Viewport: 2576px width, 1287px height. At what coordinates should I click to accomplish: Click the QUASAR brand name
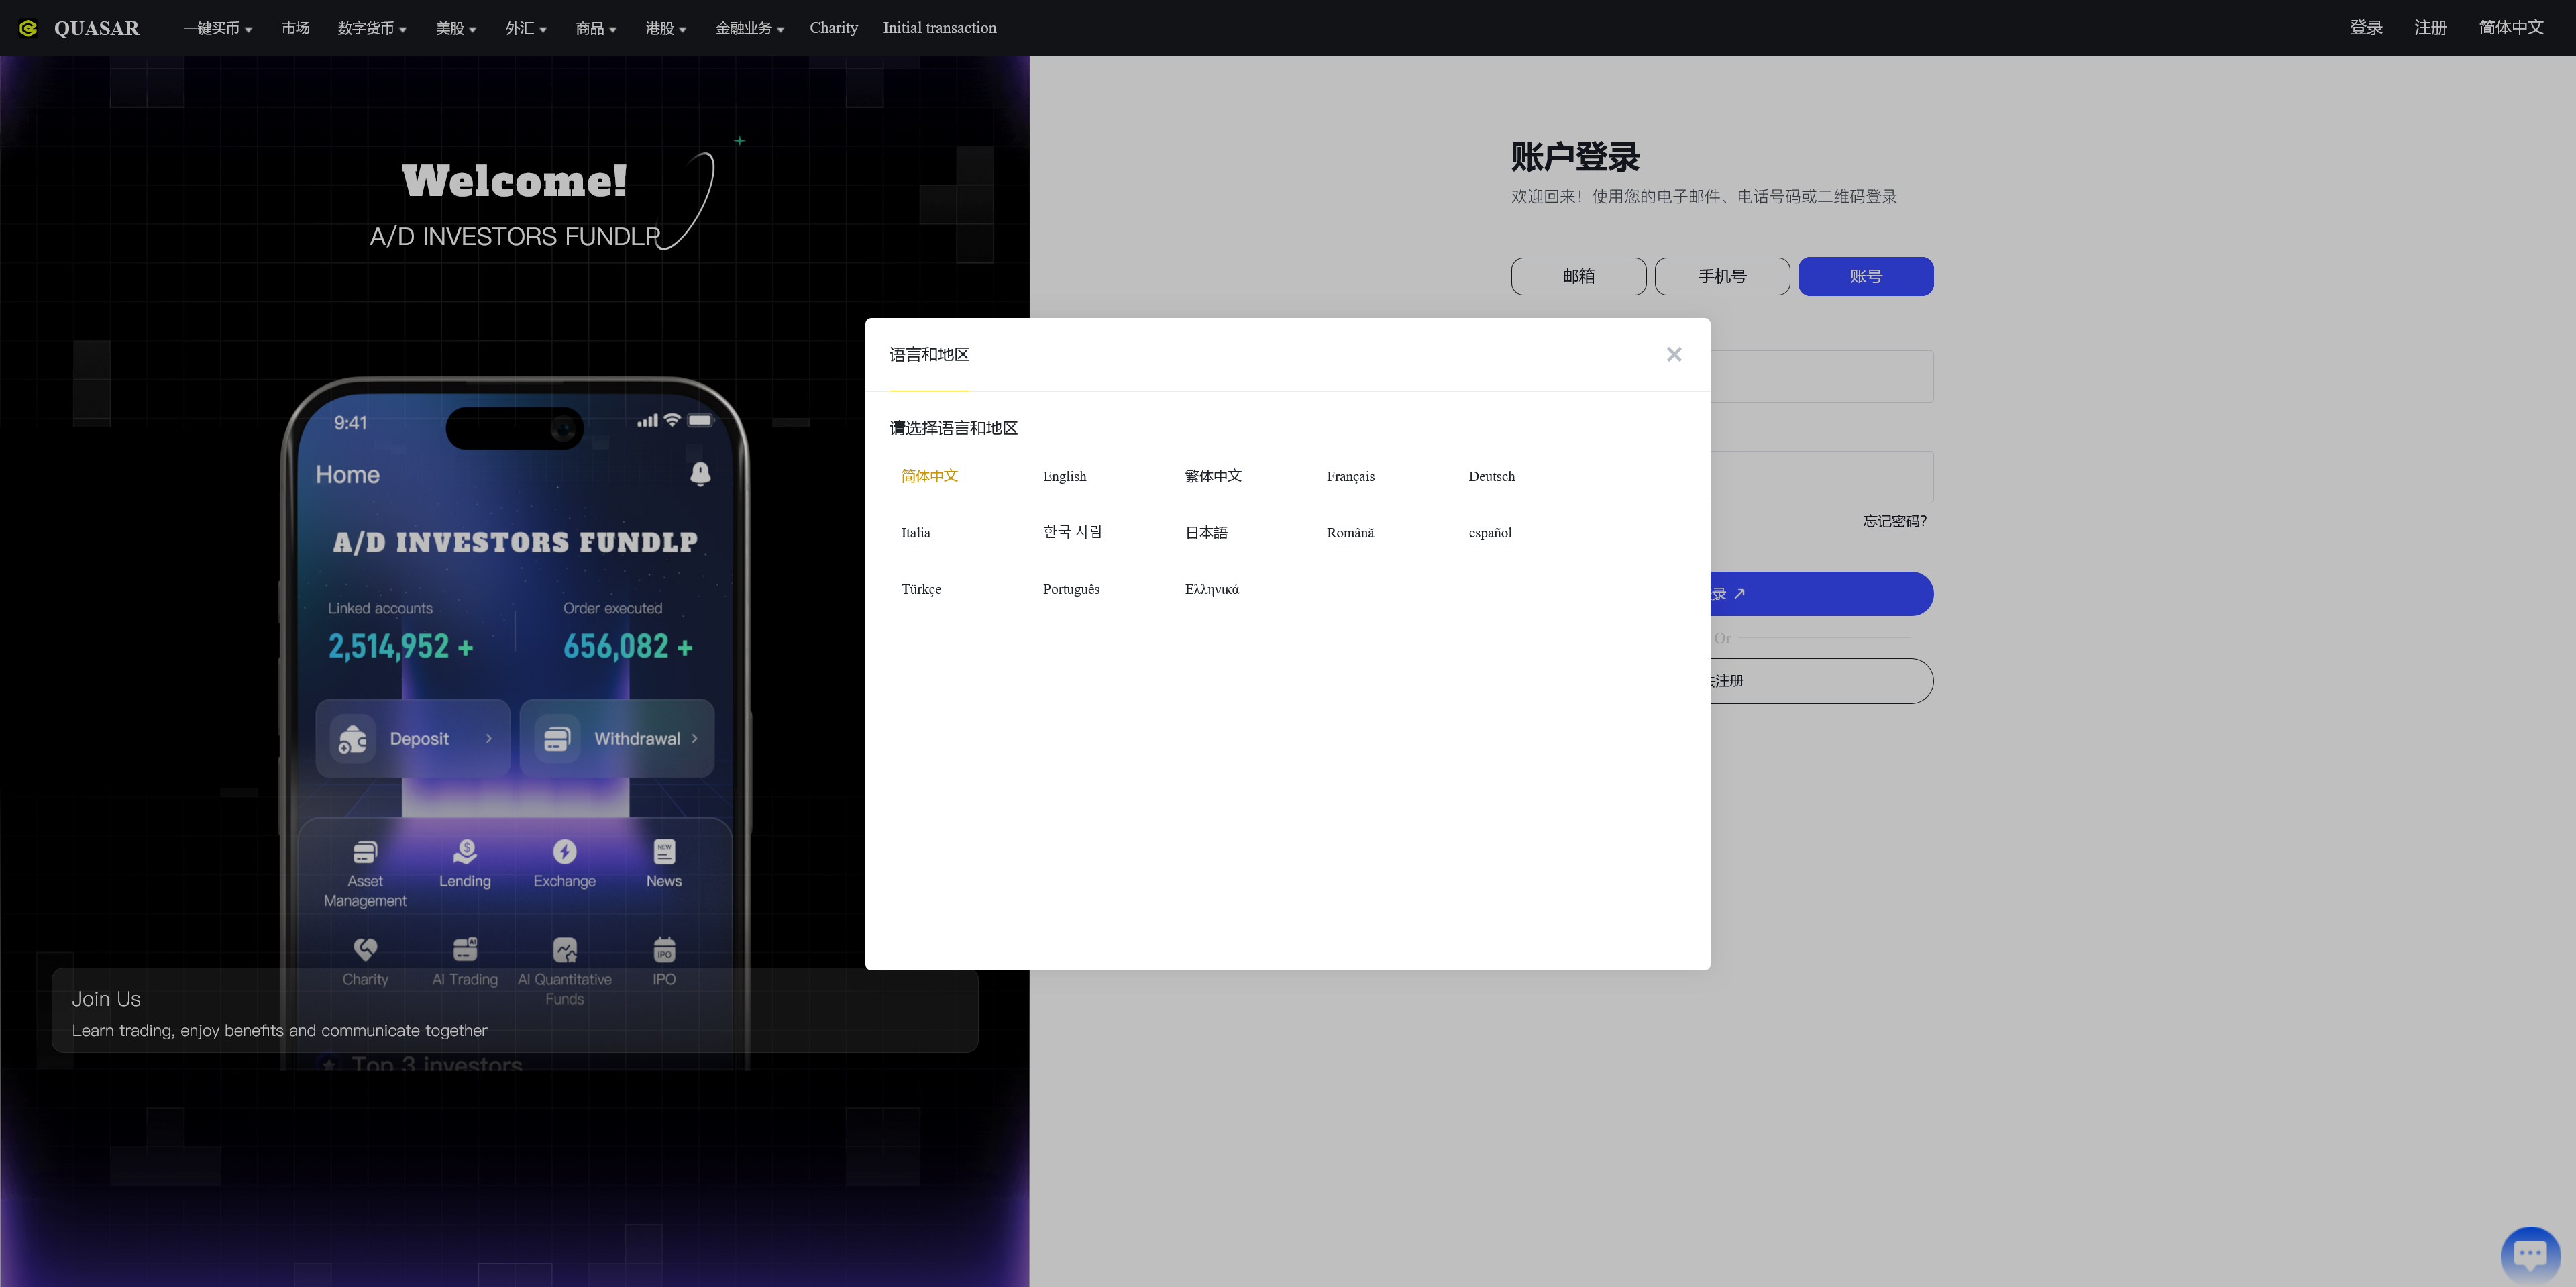point(97,28)
